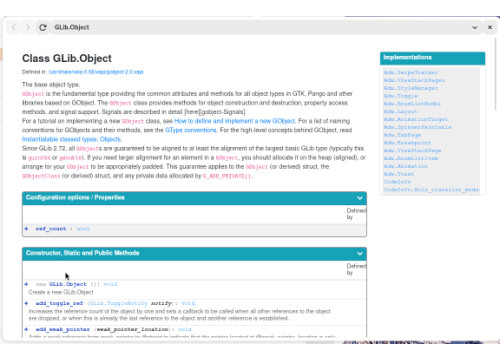
Task: Open the Adw.AnimationTarget implementation link
Action: point(416,119)
